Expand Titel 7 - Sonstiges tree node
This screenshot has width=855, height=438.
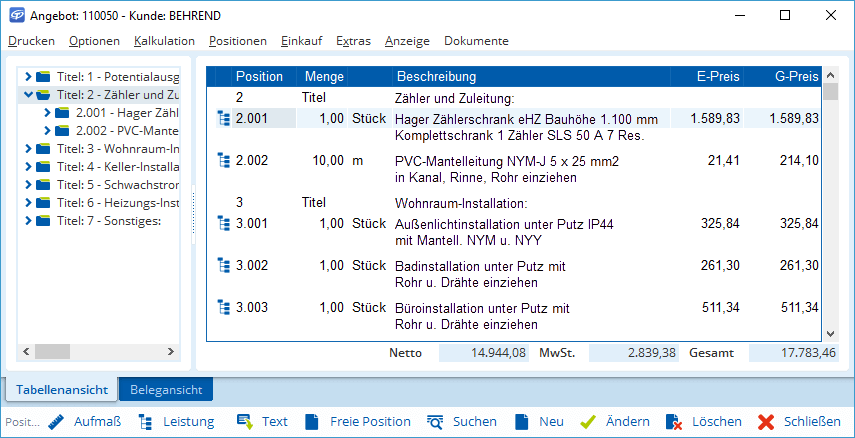(x=27, y=221)
